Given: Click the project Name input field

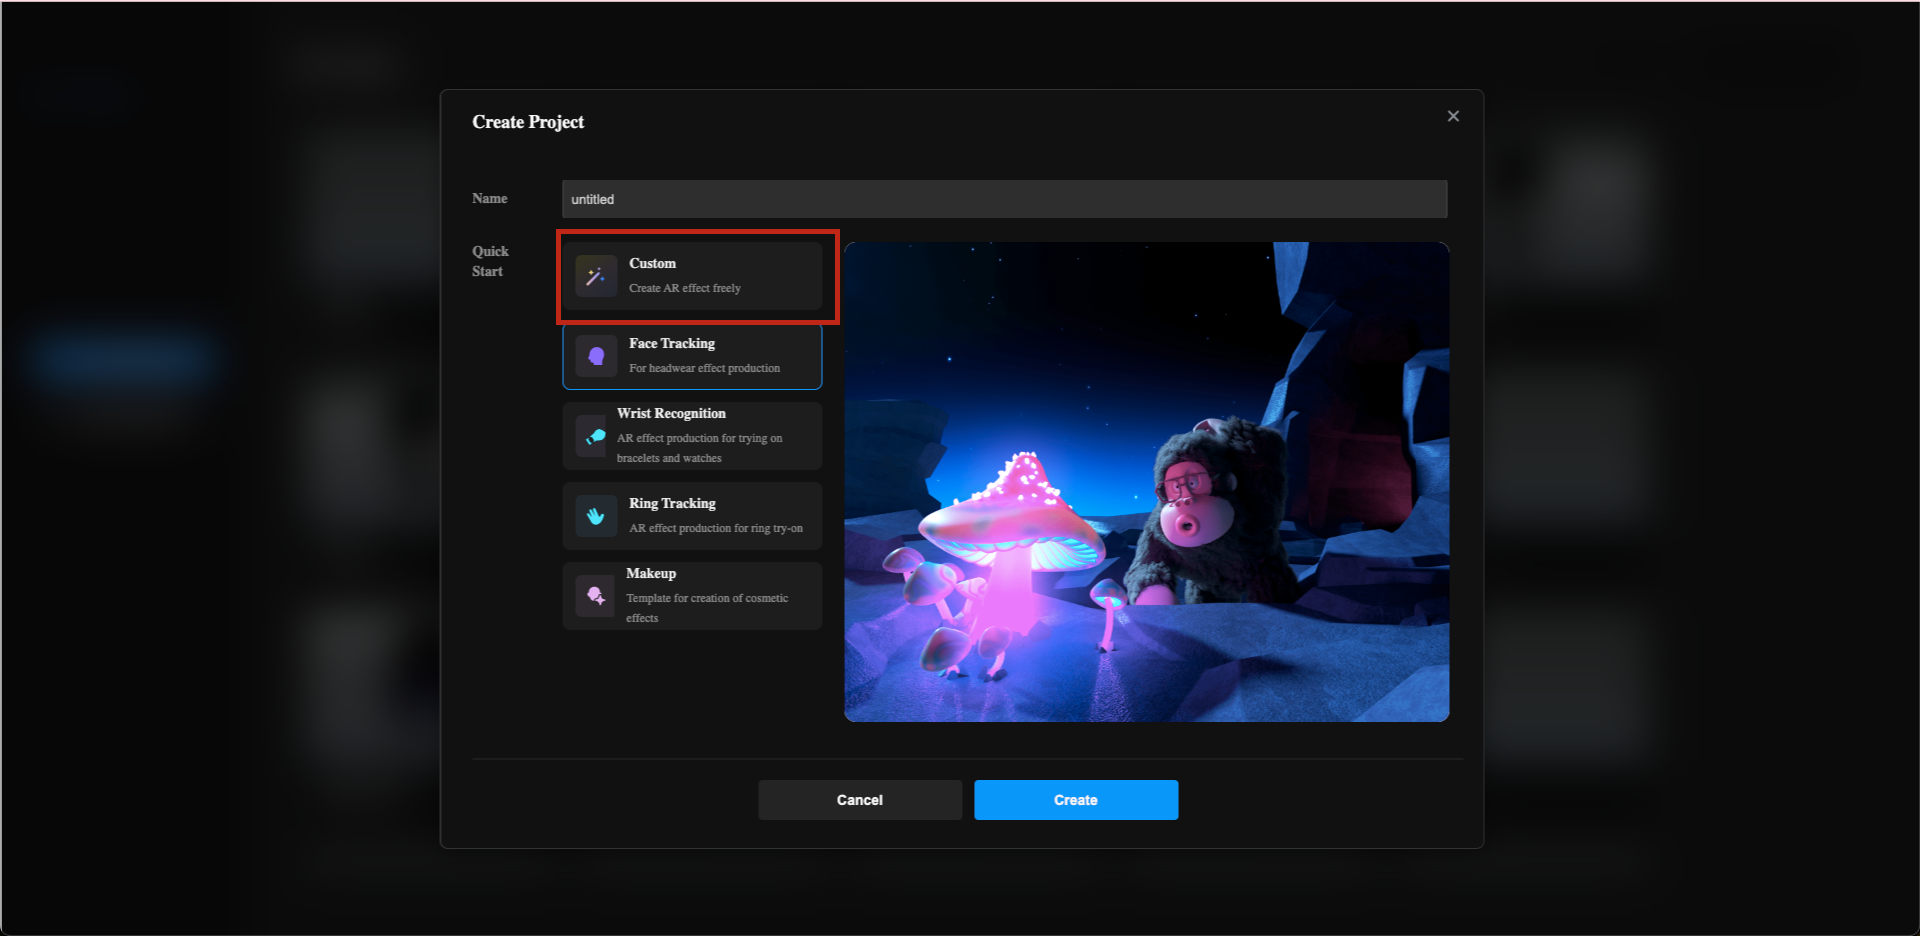Looking at the screenshot, I should pos(1004,199).
